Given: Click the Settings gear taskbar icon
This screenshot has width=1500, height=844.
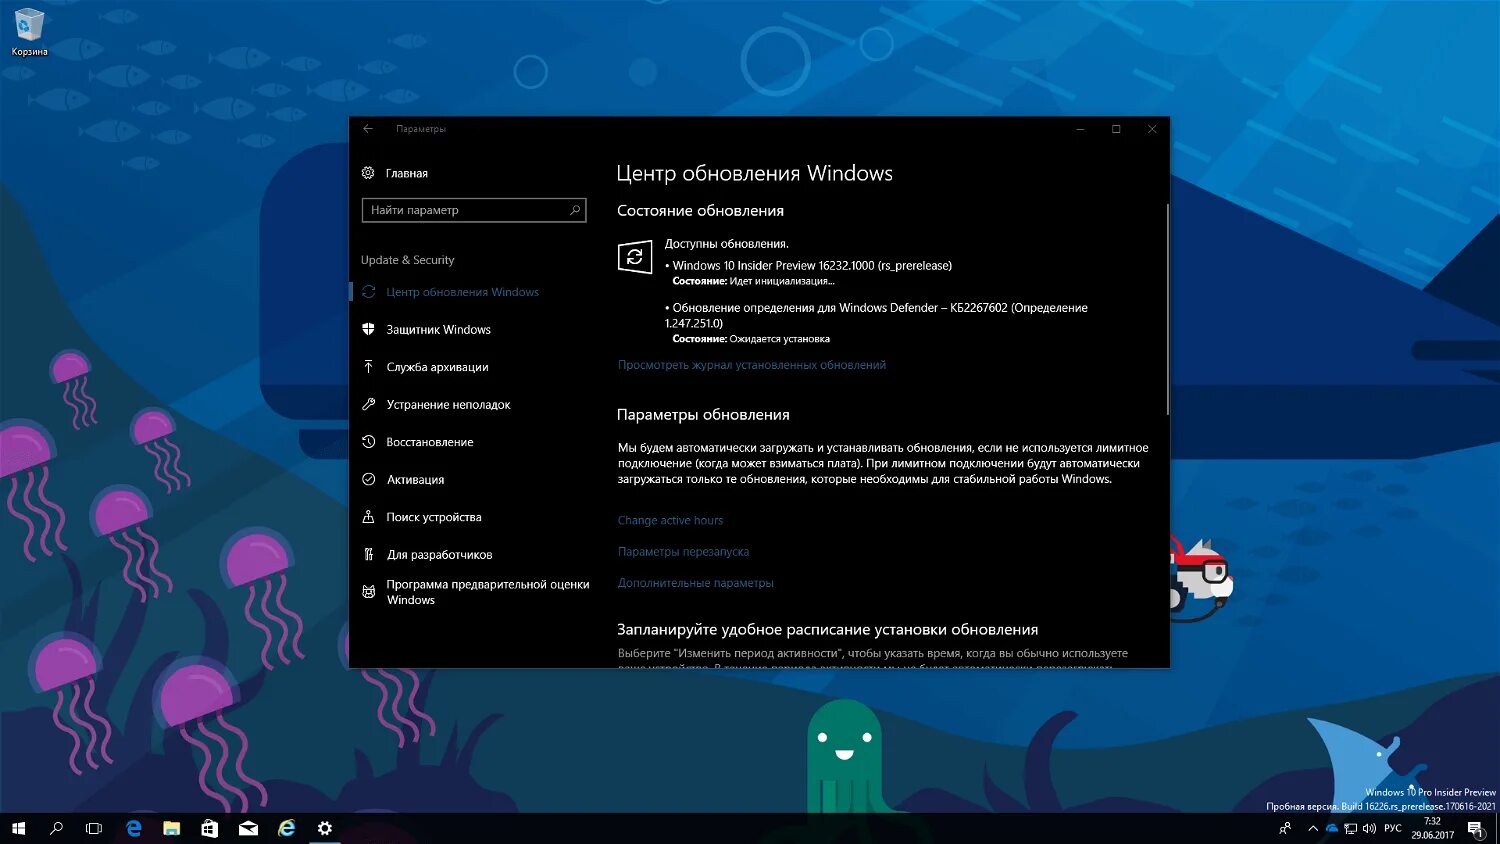Looking at the screenshot, I should pos(325,828).
